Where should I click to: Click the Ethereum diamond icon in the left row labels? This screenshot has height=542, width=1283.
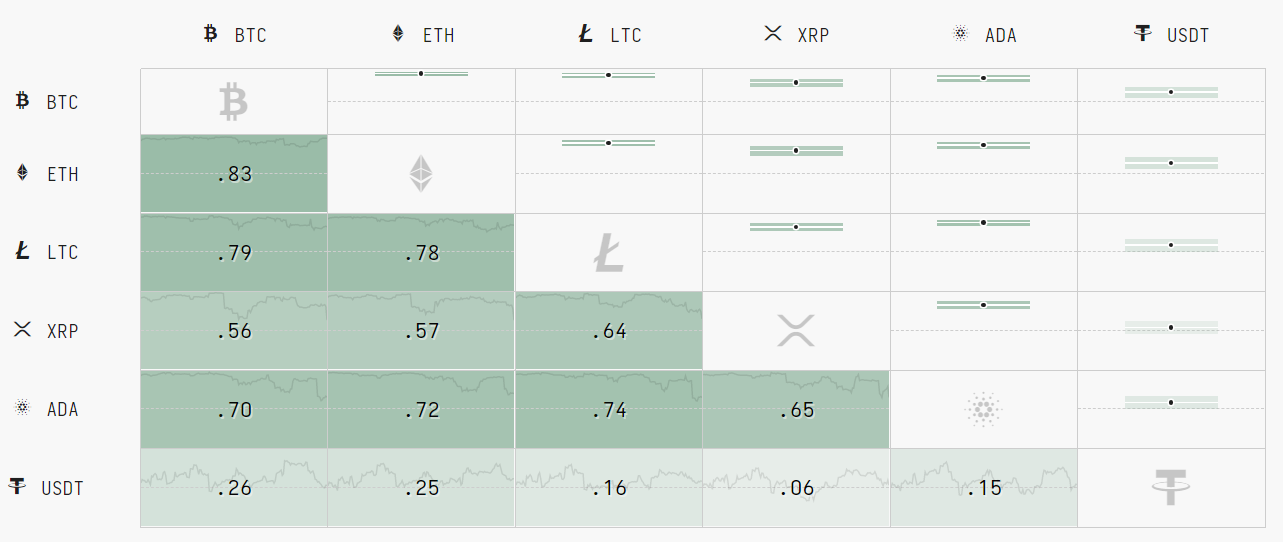point(22,173)
